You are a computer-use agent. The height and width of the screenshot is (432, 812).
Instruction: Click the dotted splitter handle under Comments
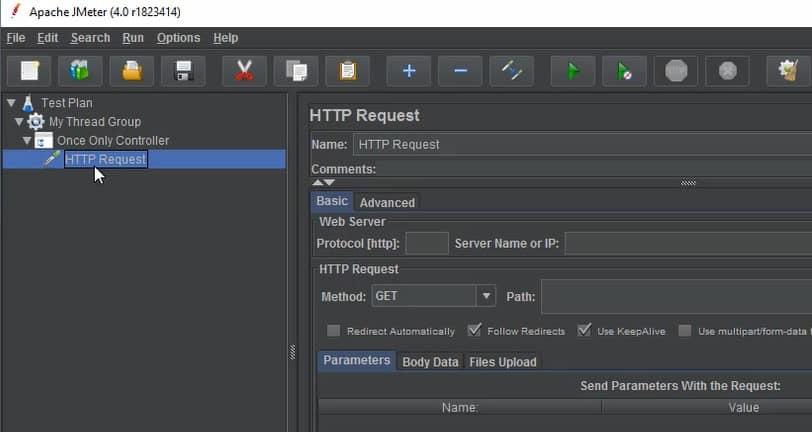[688, 182]
